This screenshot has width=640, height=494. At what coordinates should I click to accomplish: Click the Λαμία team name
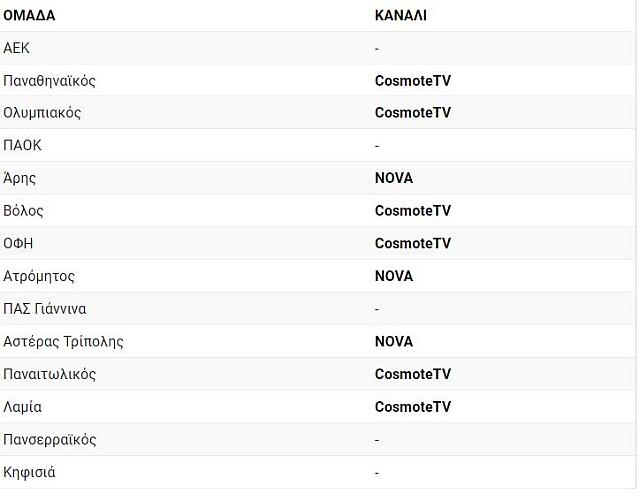tap(22, 407)
